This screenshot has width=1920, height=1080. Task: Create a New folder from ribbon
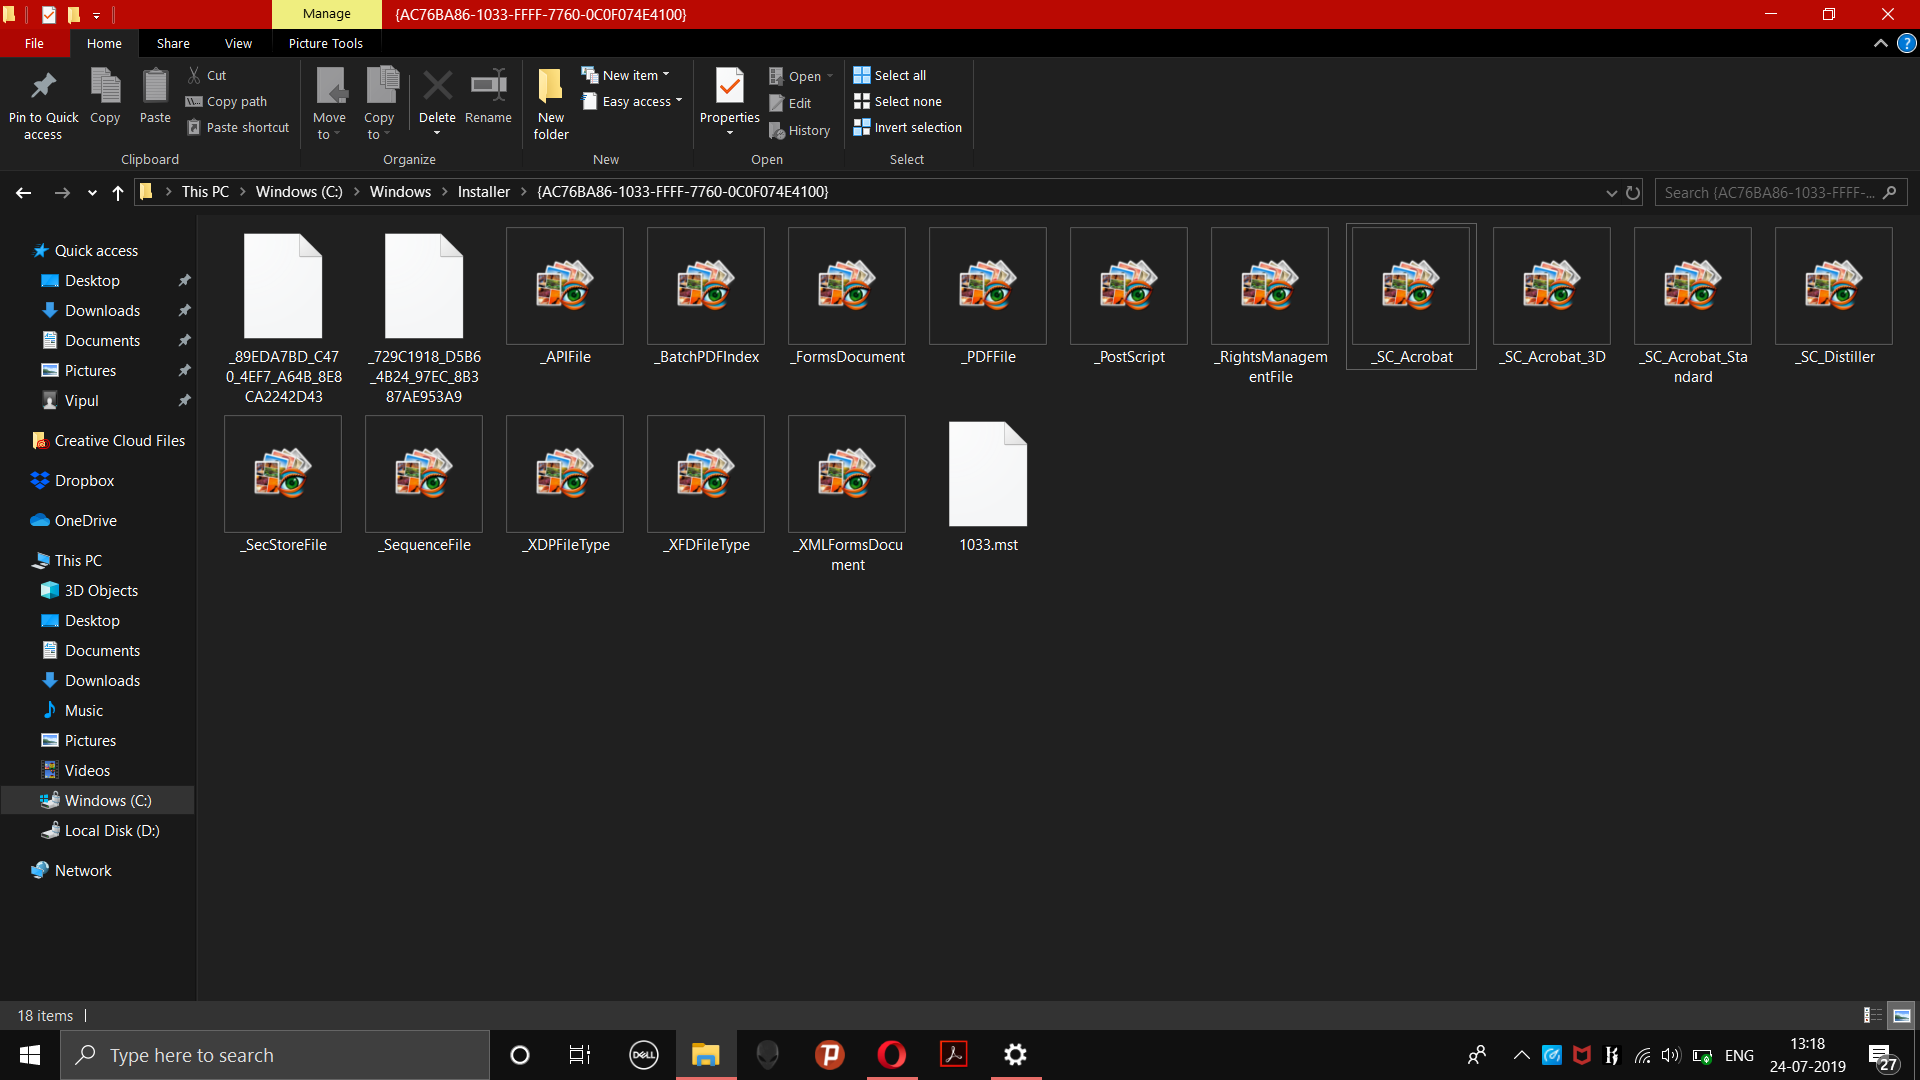point(551,104)
